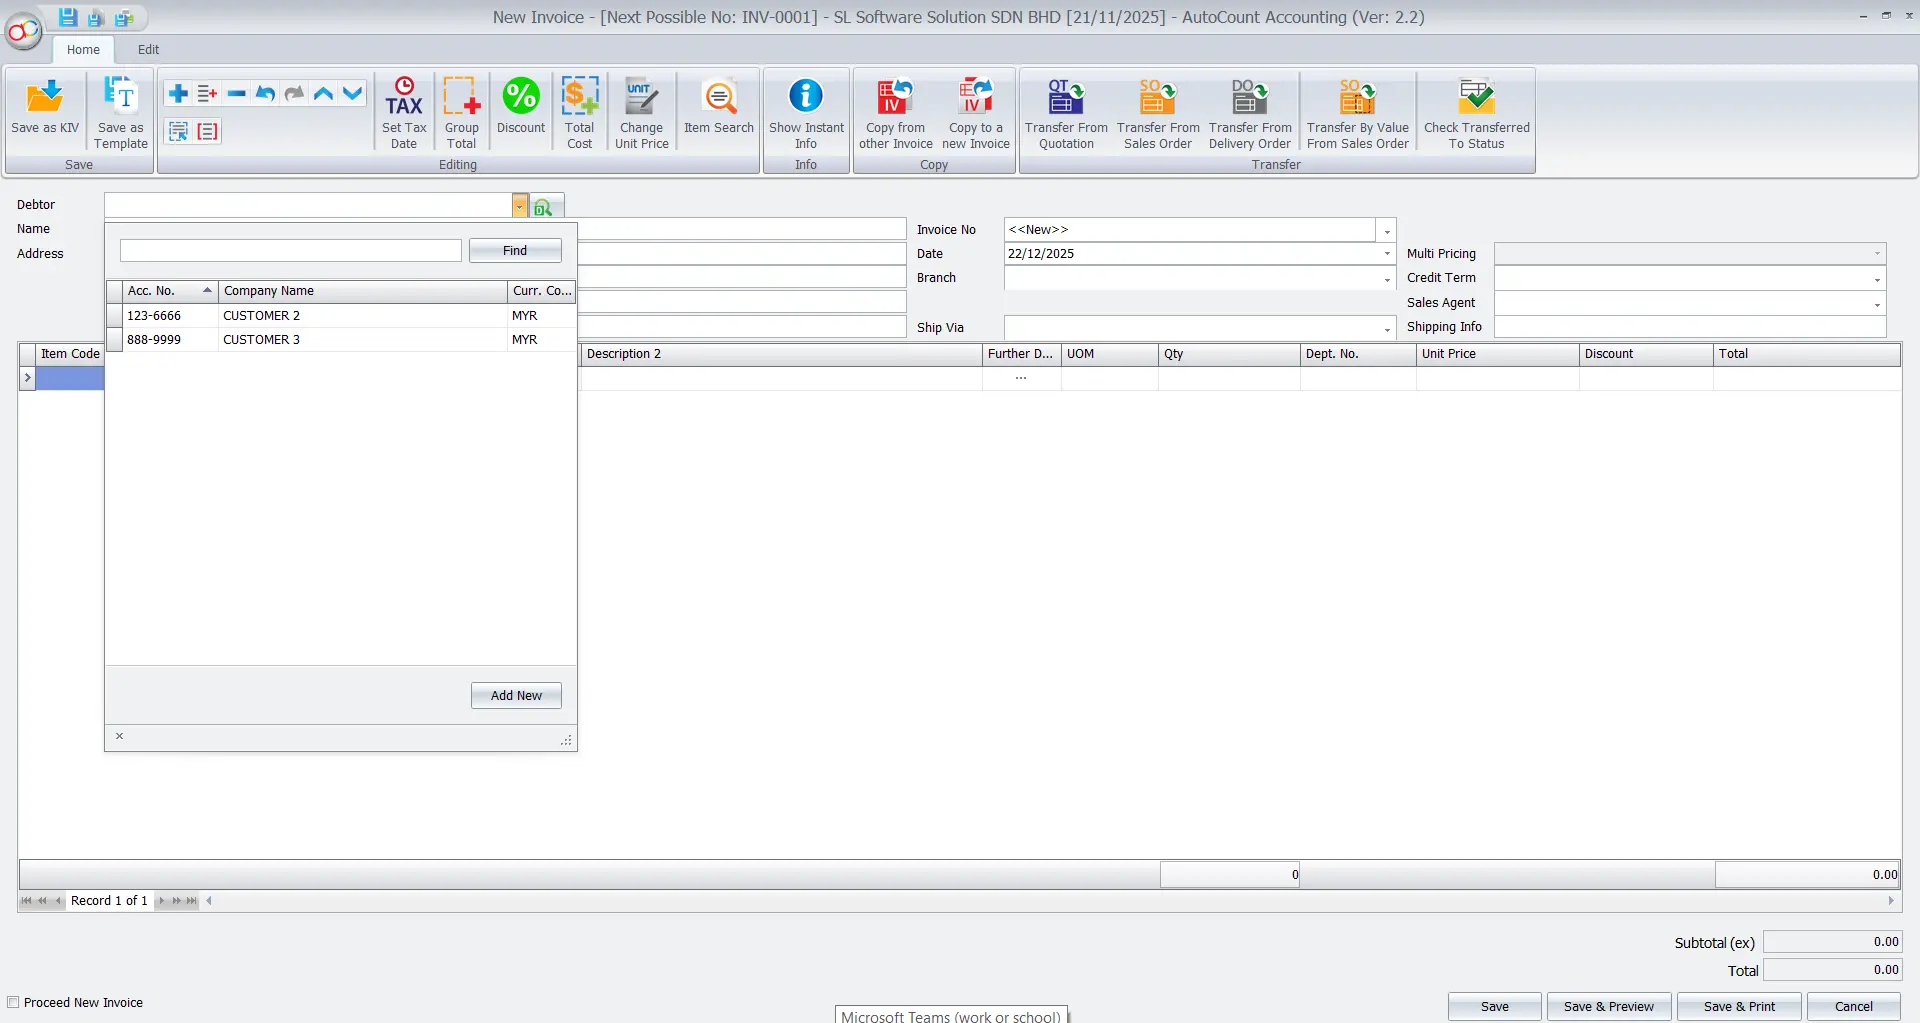Apply a Discount with the percent icon

[x=520, y=110]
